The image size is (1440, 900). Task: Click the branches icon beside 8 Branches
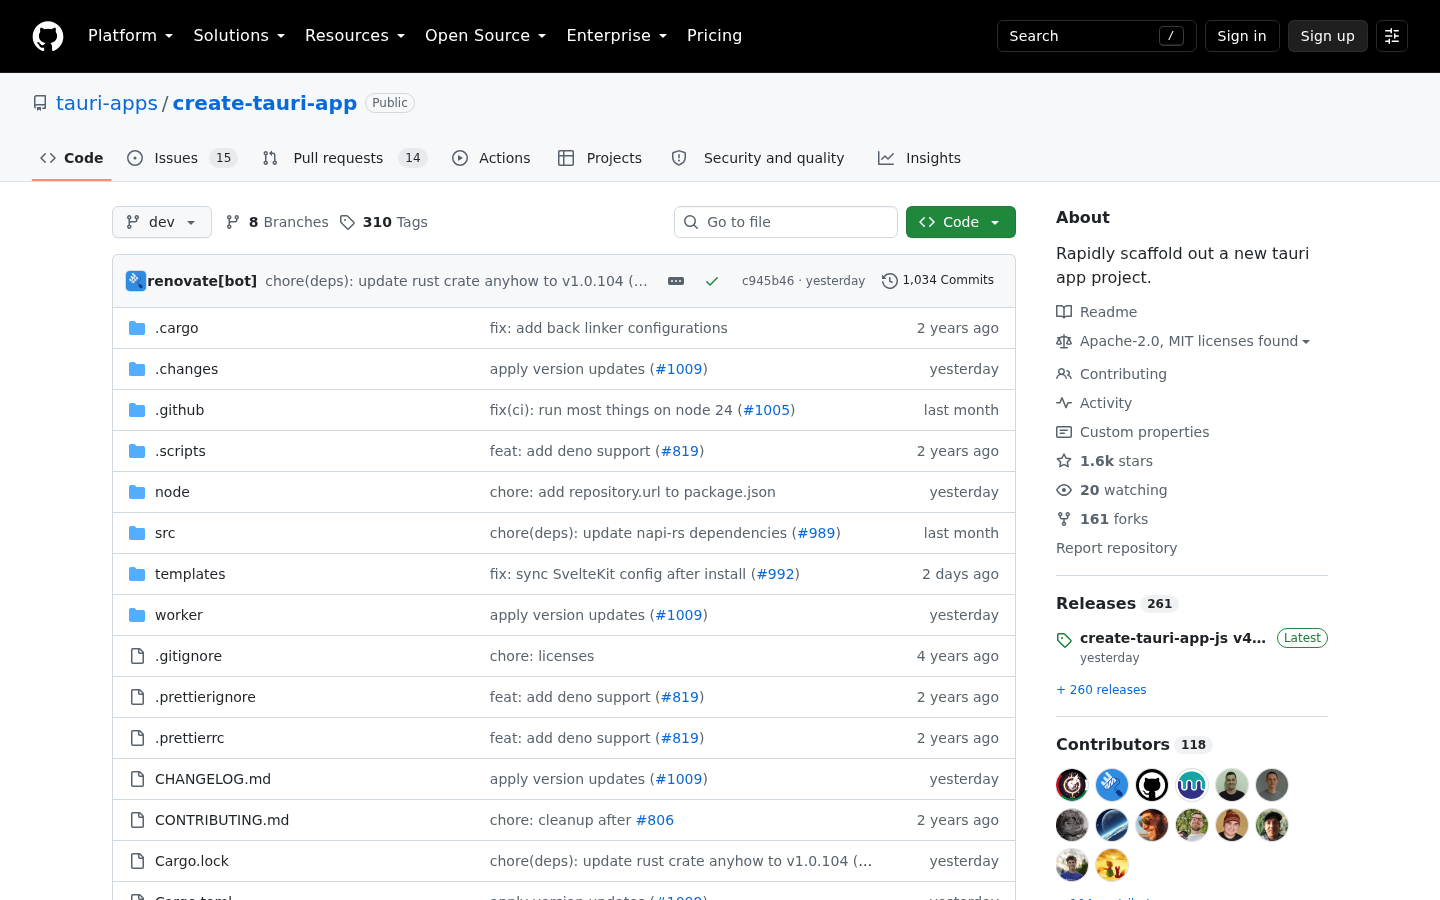(233, 222)
